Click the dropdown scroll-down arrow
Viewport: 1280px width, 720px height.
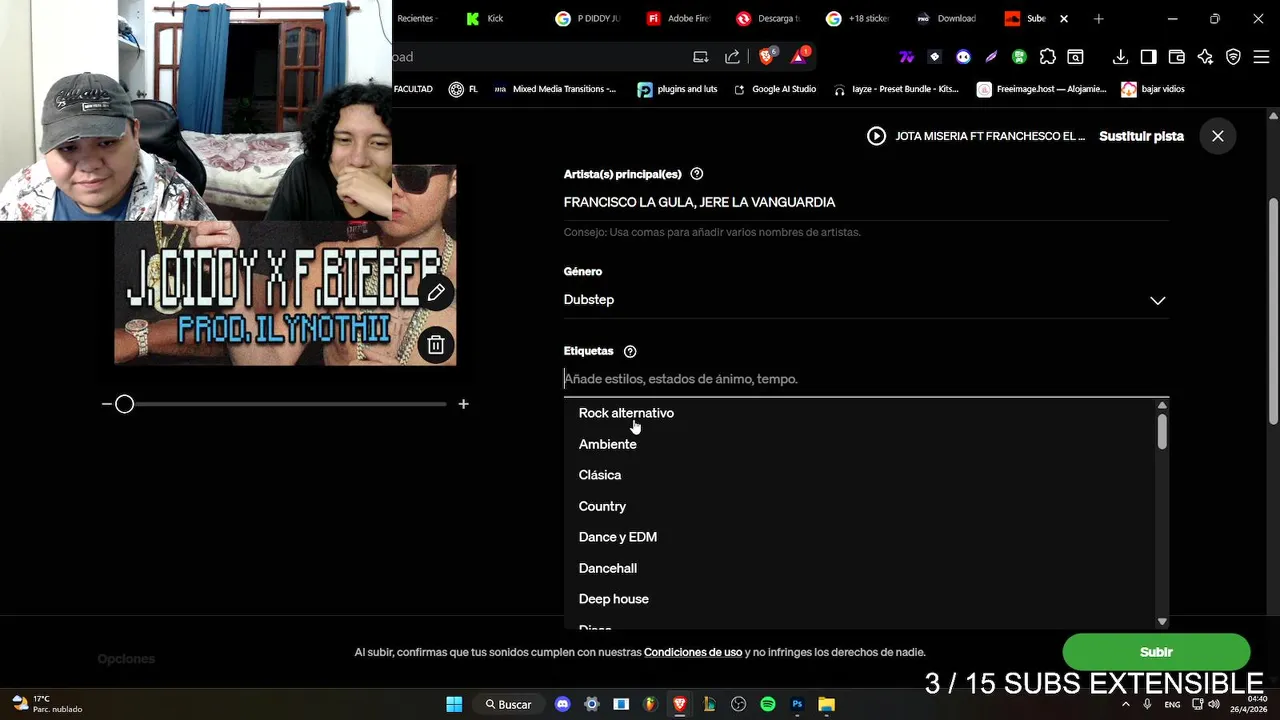click(x=1162, y=622)
